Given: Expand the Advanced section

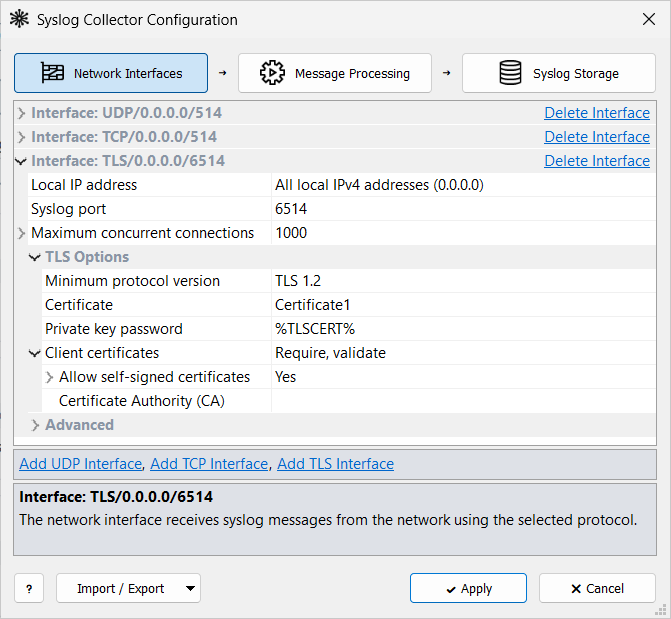Looking at the screenshot, I should [x=35, y=425].
